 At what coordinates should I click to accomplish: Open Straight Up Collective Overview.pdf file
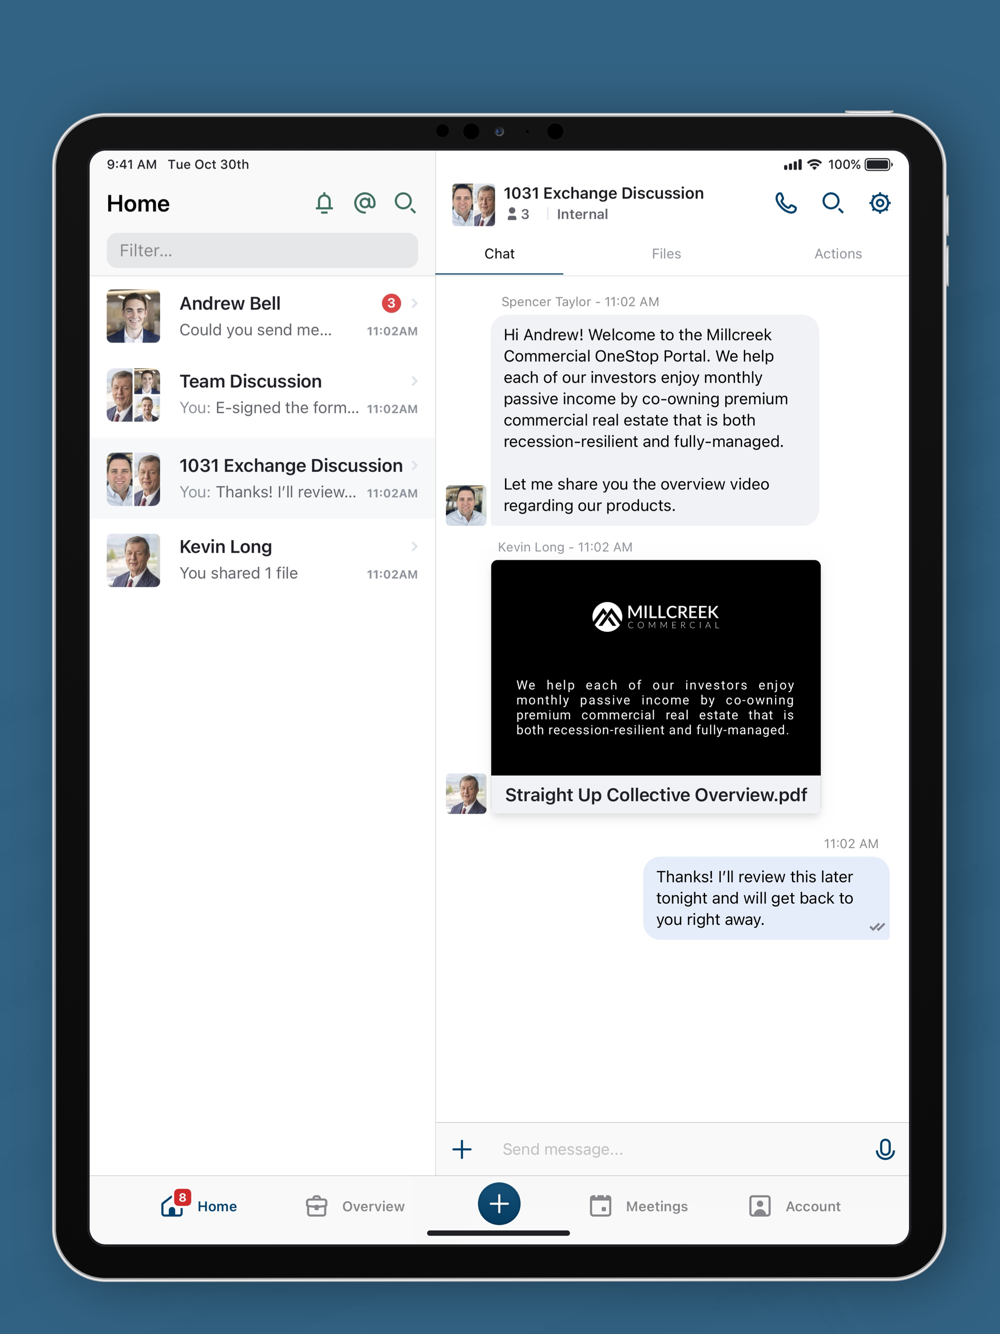click(656, 795)
